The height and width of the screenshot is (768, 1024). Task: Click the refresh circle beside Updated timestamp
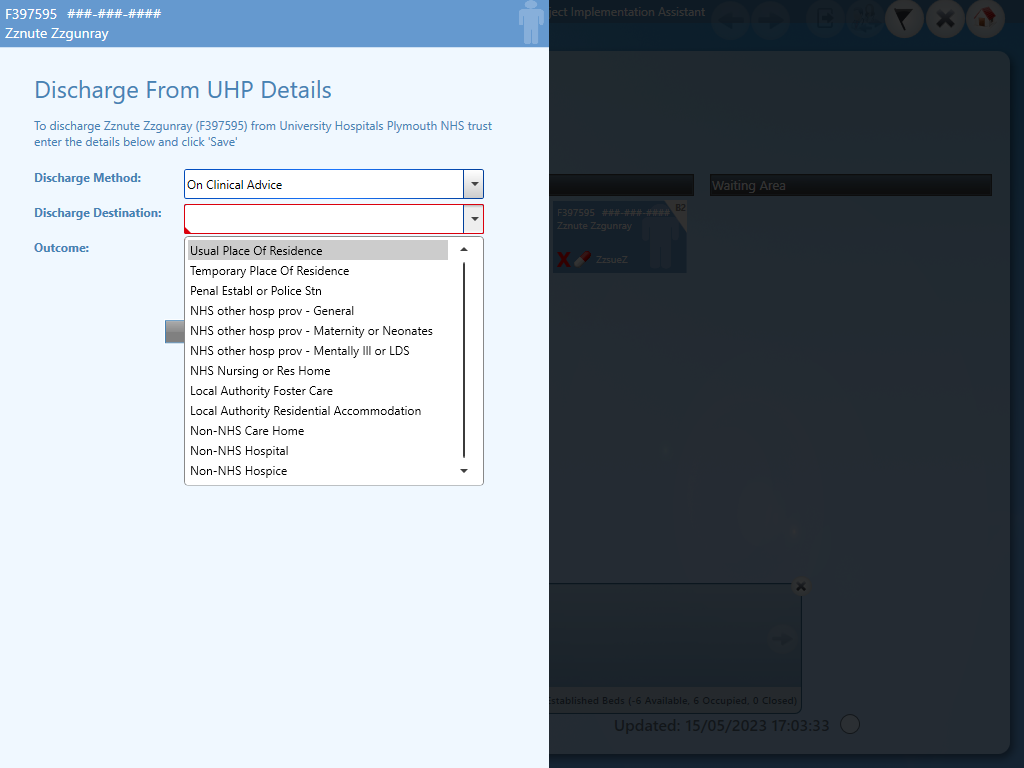(x=850, y=724)
